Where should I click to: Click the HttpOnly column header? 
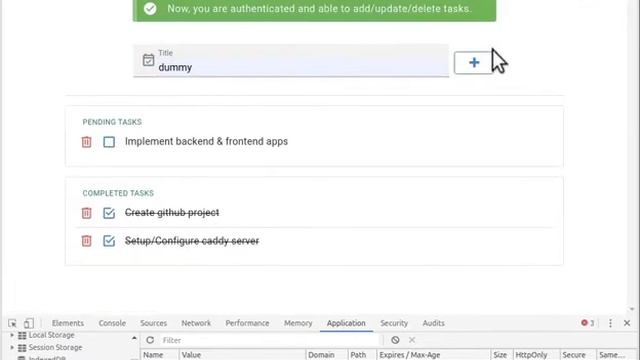536,355
